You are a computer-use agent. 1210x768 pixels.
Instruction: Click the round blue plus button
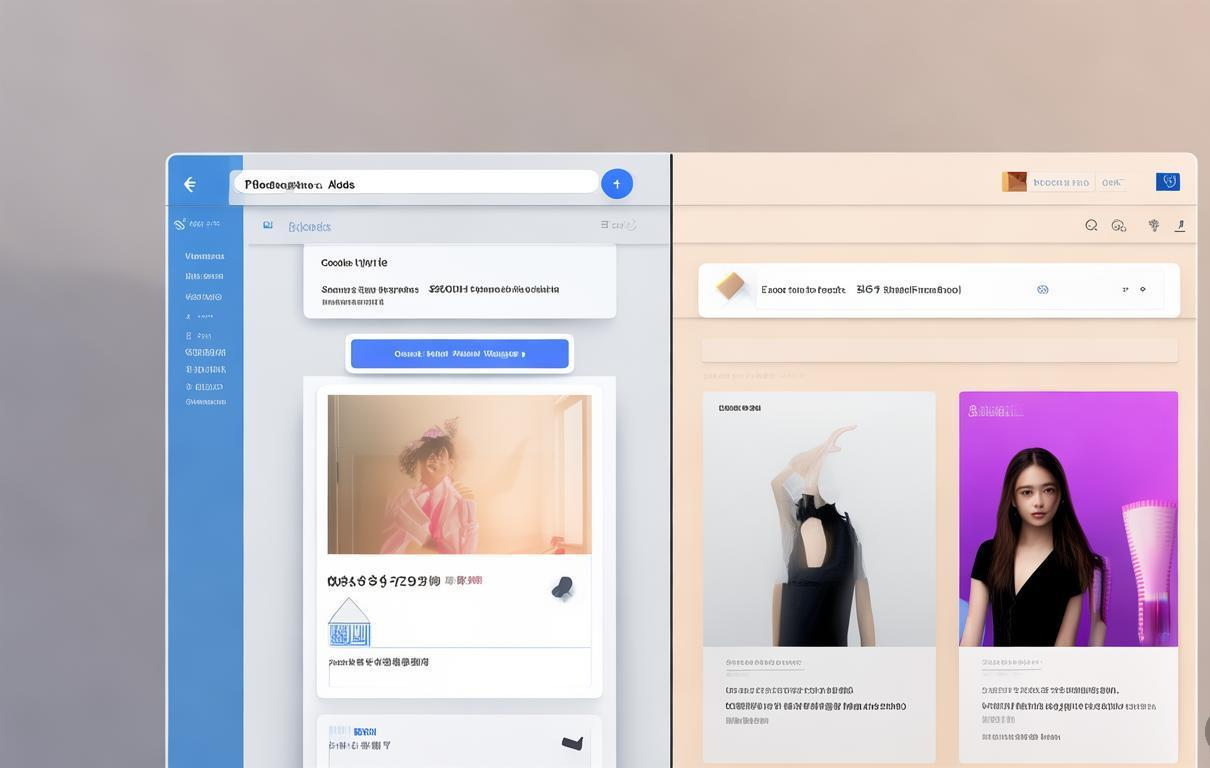pos(617,184)
